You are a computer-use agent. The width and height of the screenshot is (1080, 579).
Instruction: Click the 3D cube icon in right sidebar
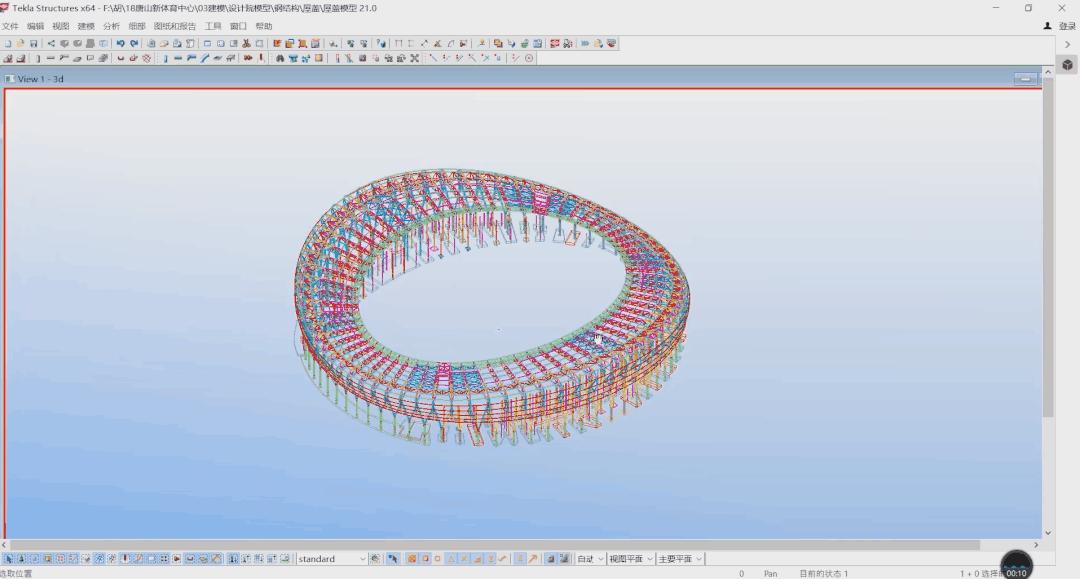click(x=1068, y=65)
